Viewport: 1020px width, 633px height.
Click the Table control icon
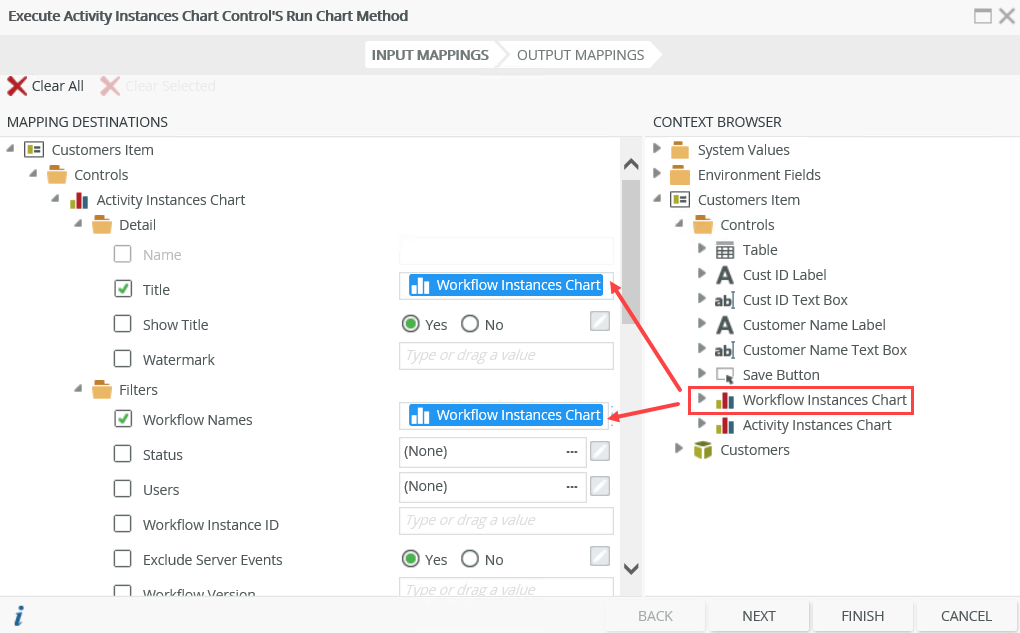(x=725, y=250)
